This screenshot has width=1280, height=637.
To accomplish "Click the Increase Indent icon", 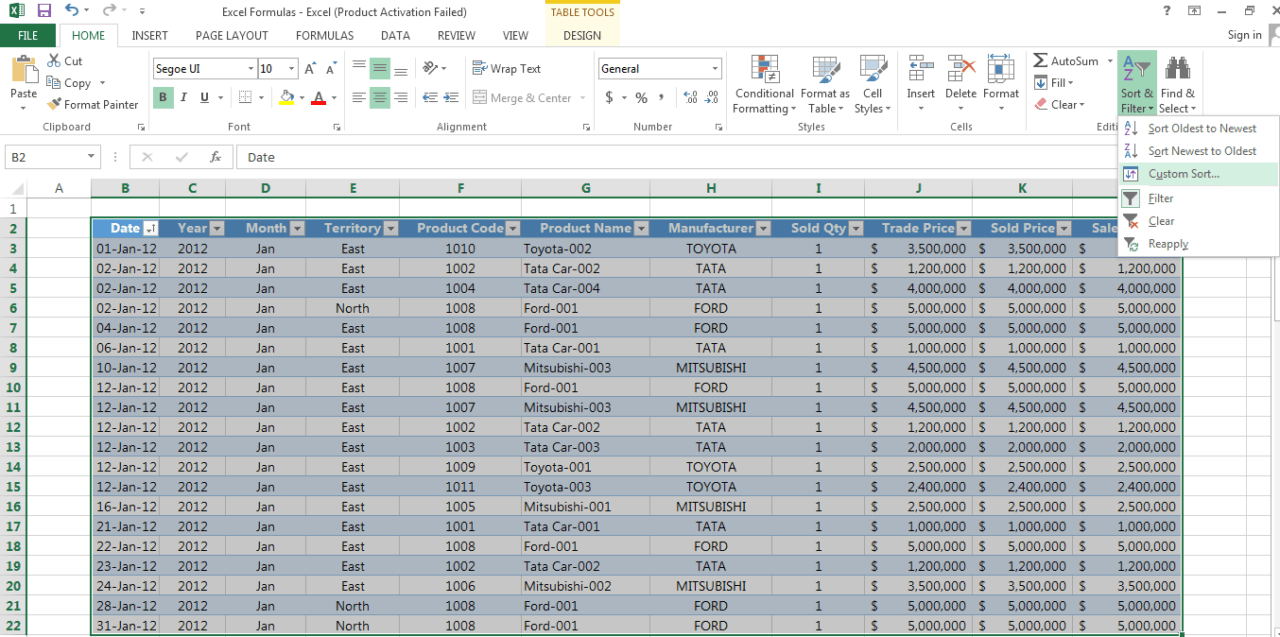I will click(452, 98).
